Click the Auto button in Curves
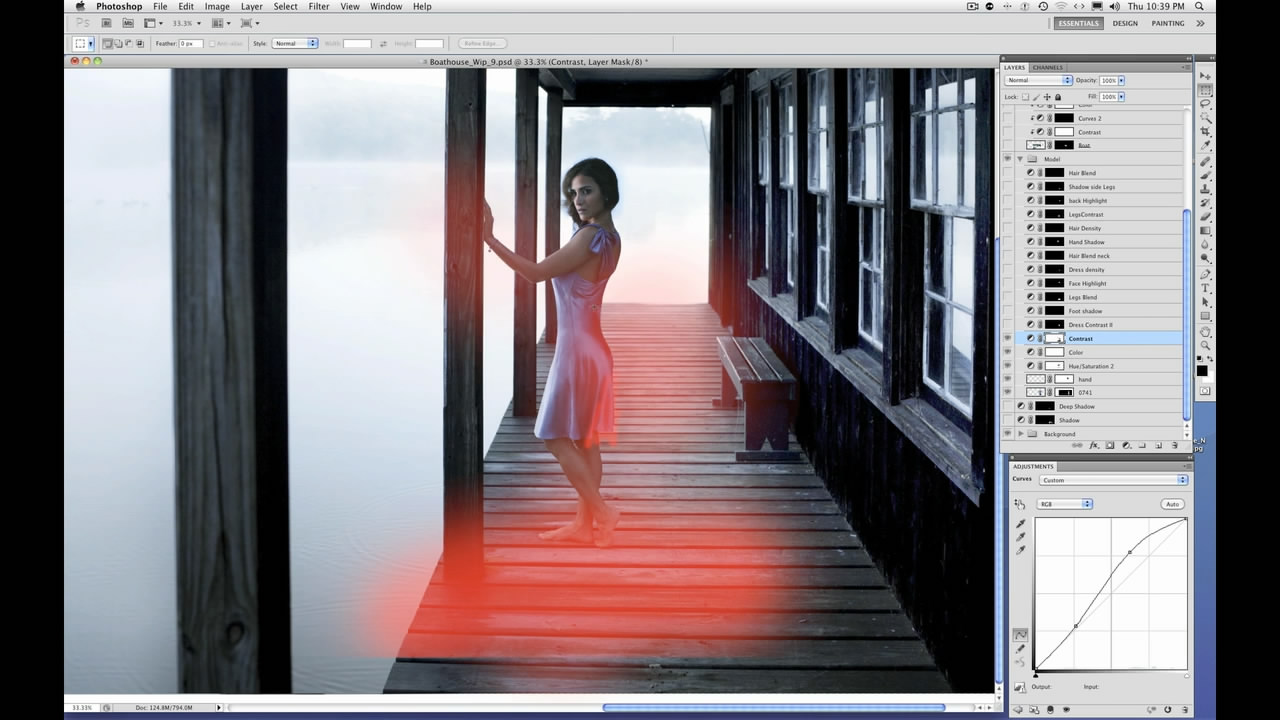 pos(1172,504)
